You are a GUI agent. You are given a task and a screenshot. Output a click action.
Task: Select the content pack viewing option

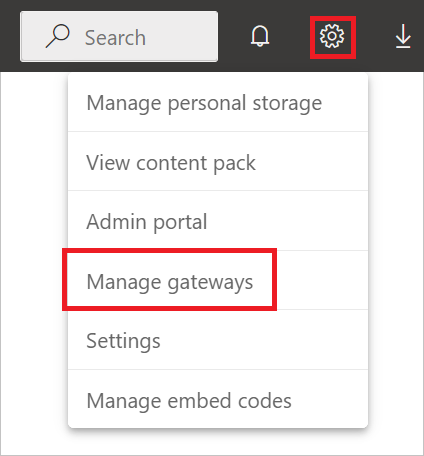pyautogui.click(x=218, y=162)
